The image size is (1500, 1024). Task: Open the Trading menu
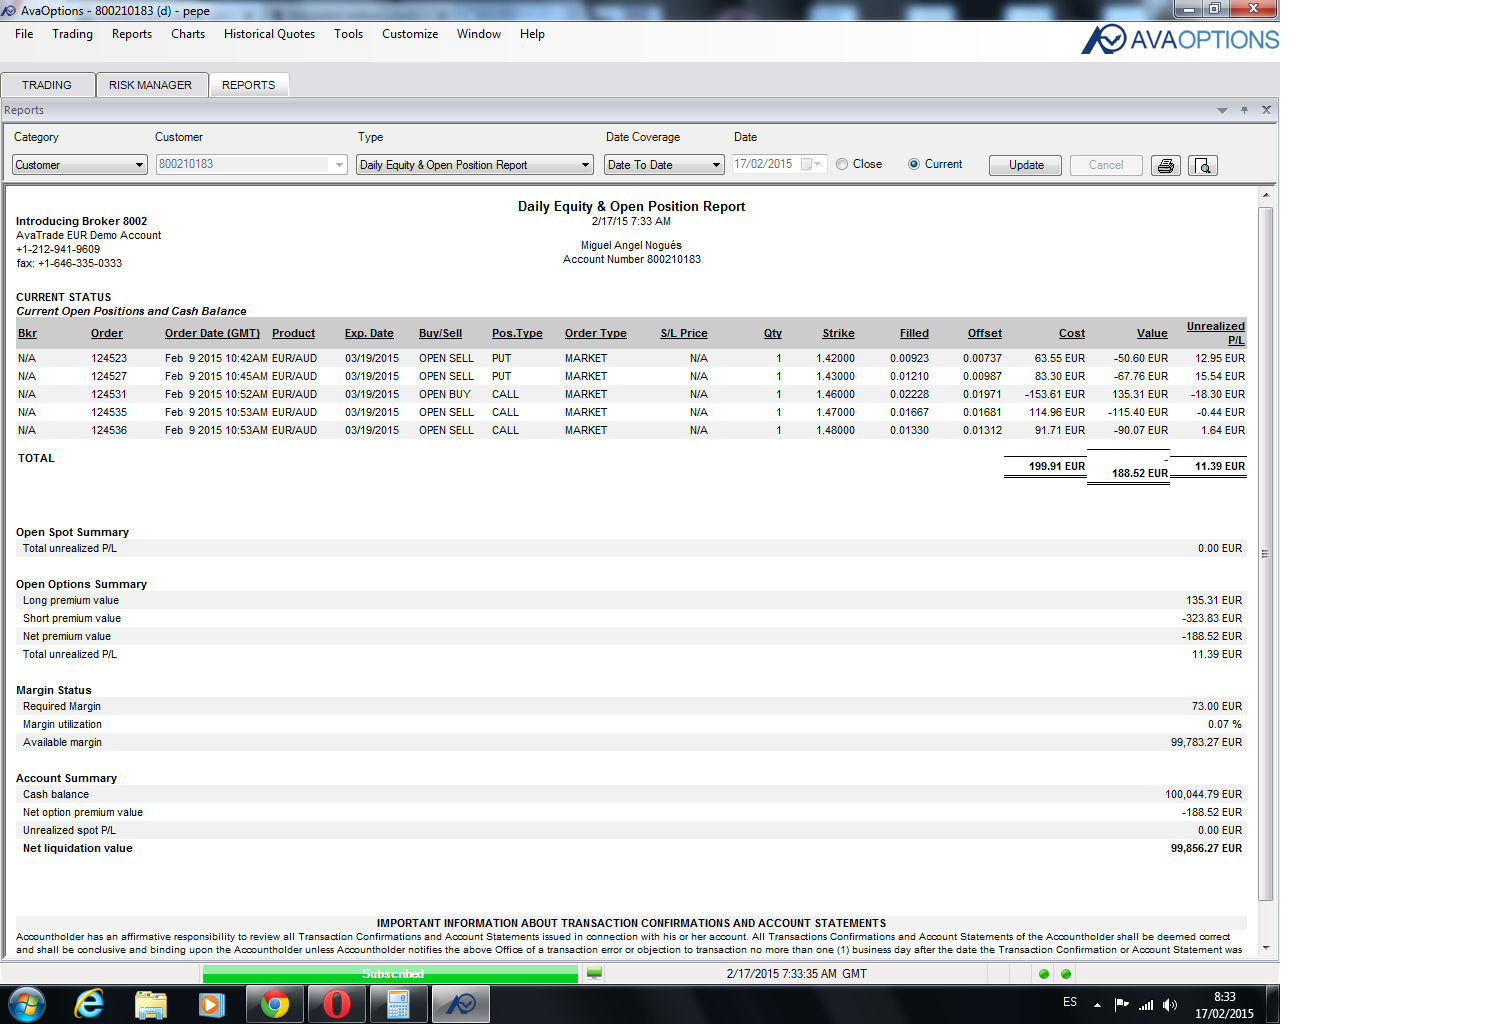[72, 34]
